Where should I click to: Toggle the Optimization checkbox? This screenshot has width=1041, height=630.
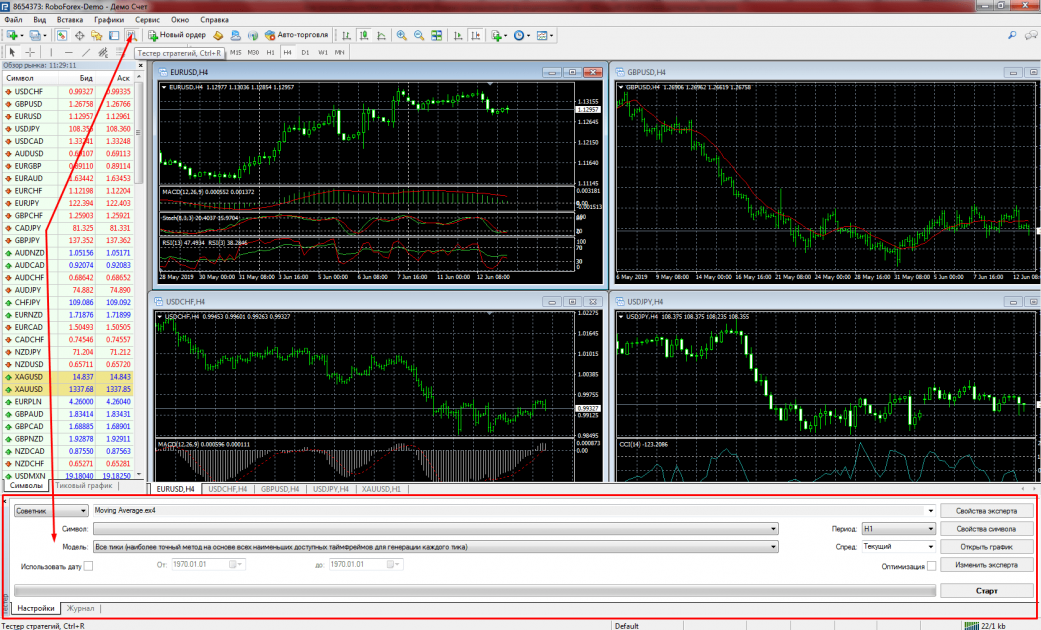pos(931,566)
